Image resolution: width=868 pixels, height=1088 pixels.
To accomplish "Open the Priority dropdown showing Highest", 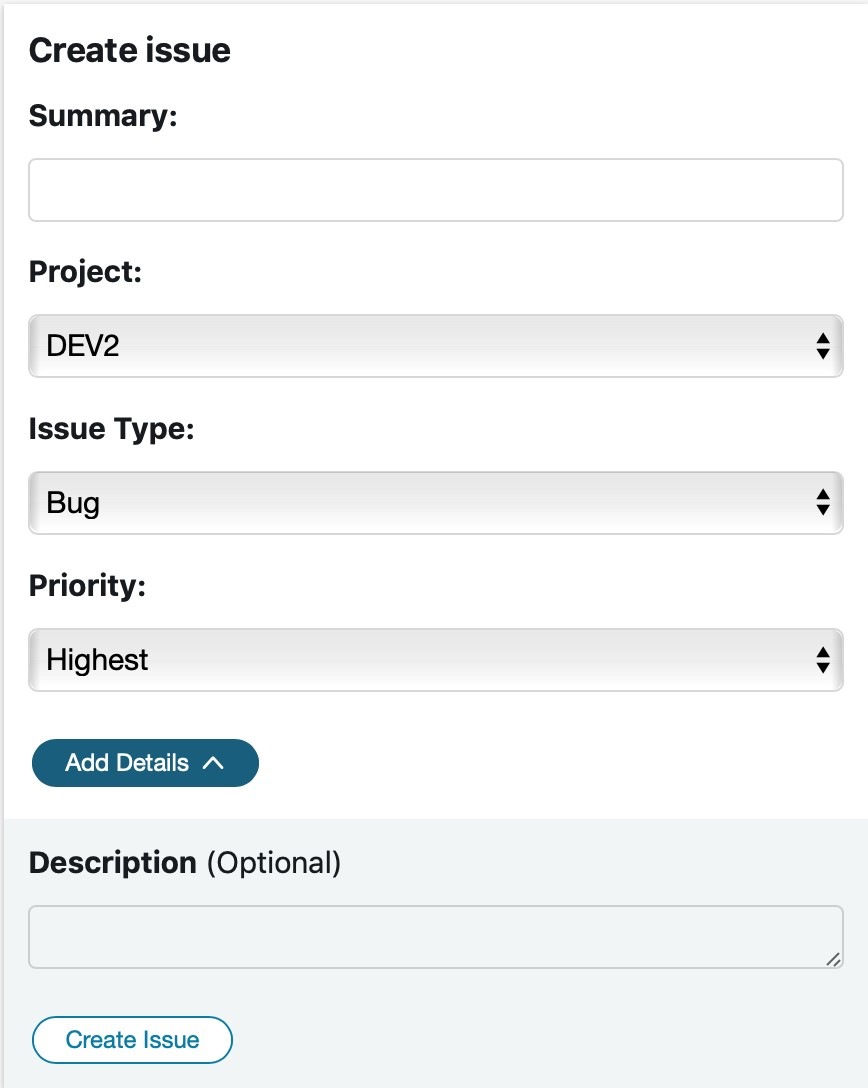I will [x=435, y=660].
